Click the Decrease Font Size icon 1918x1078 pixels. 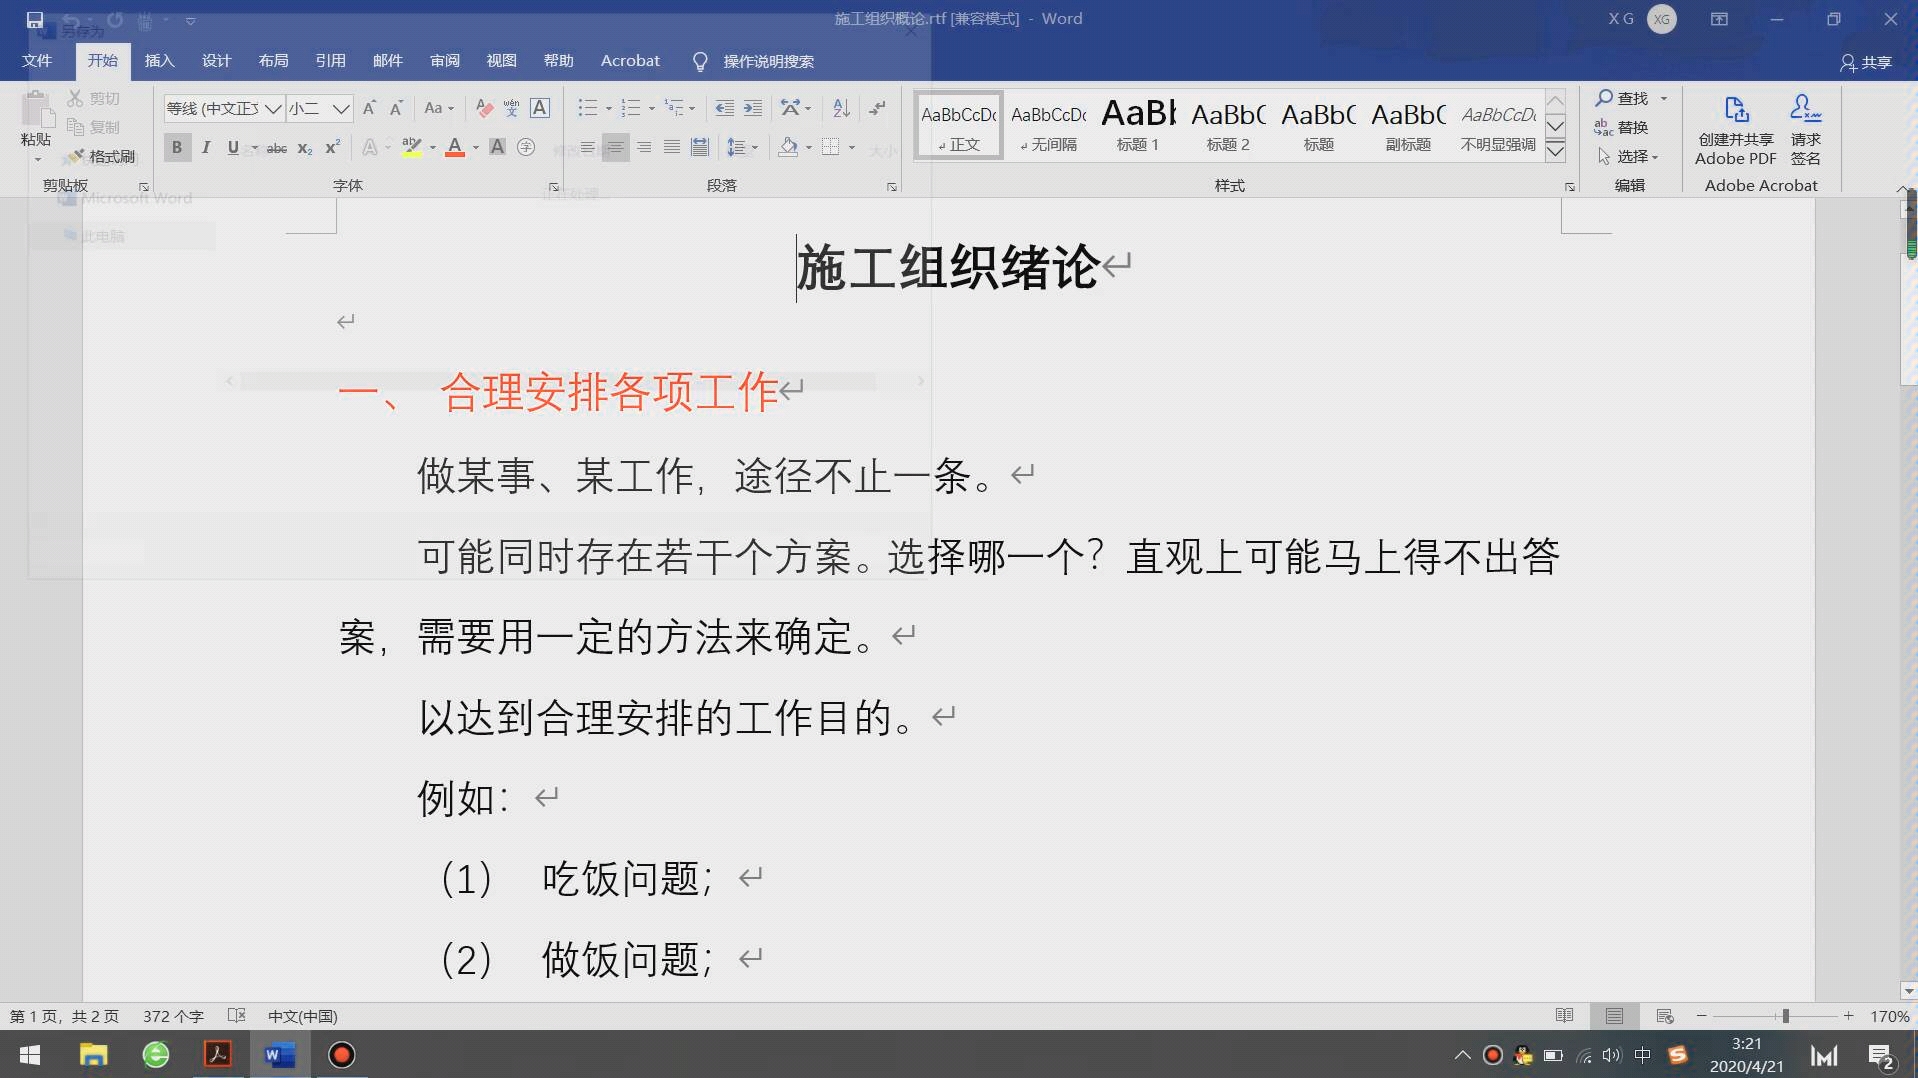(396, 108)
